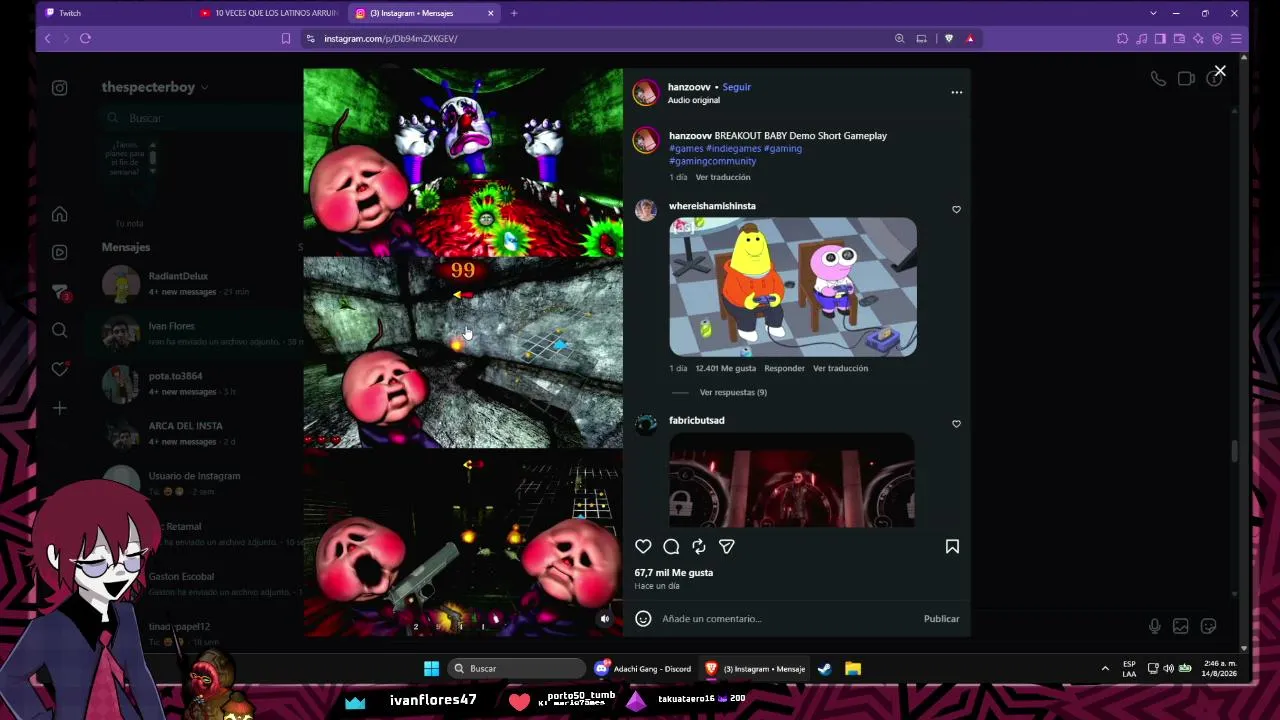Screen dimensions: 1280x720
Task: Open Search icon in Instagram sidebar
Action: pyautogui.click(x=60, y=330)
